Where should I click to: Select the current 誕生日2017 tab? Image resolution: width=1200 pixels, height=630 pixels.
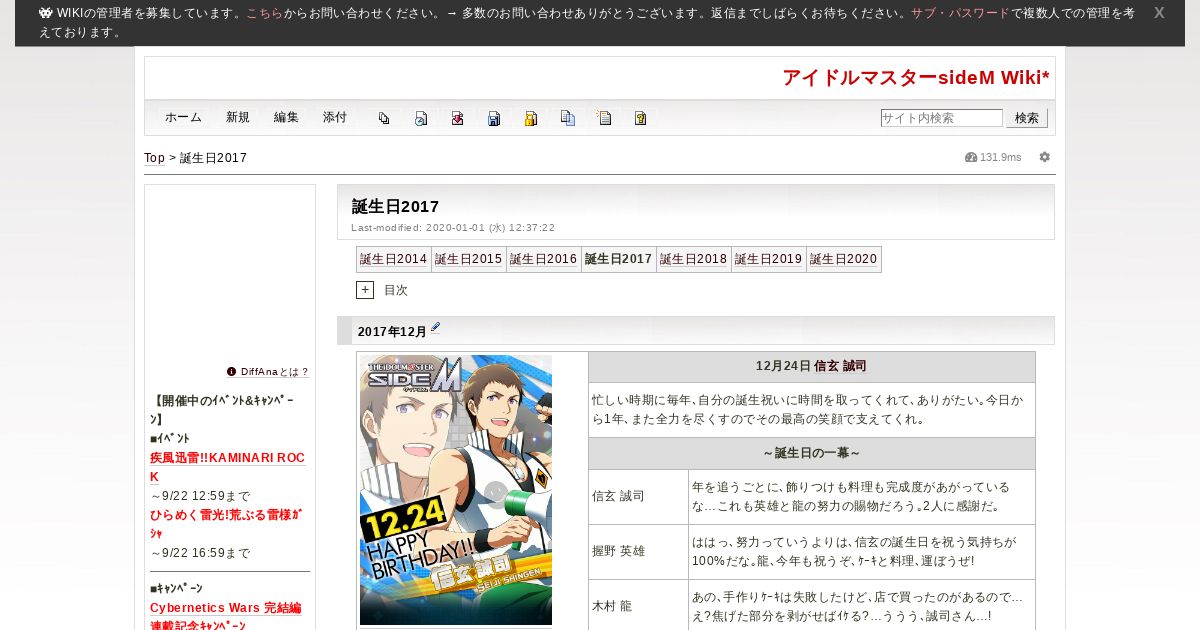[619, 259]
